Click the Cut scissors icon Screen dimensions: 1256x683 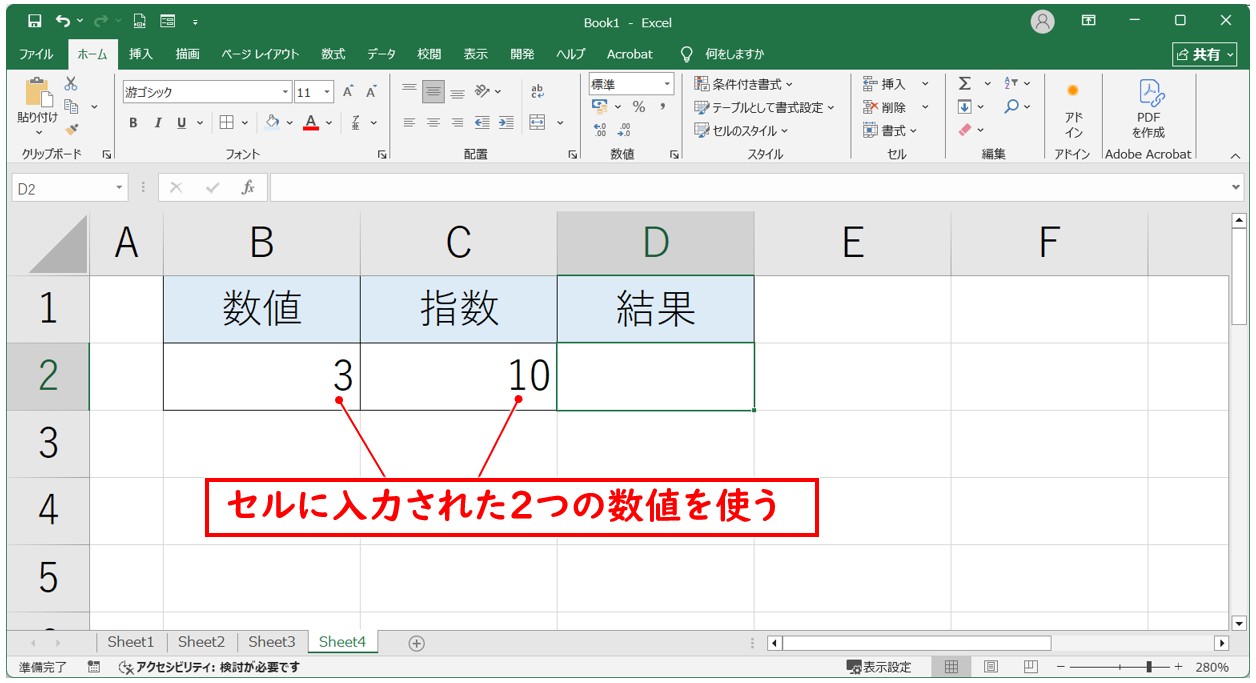(71, 84)
